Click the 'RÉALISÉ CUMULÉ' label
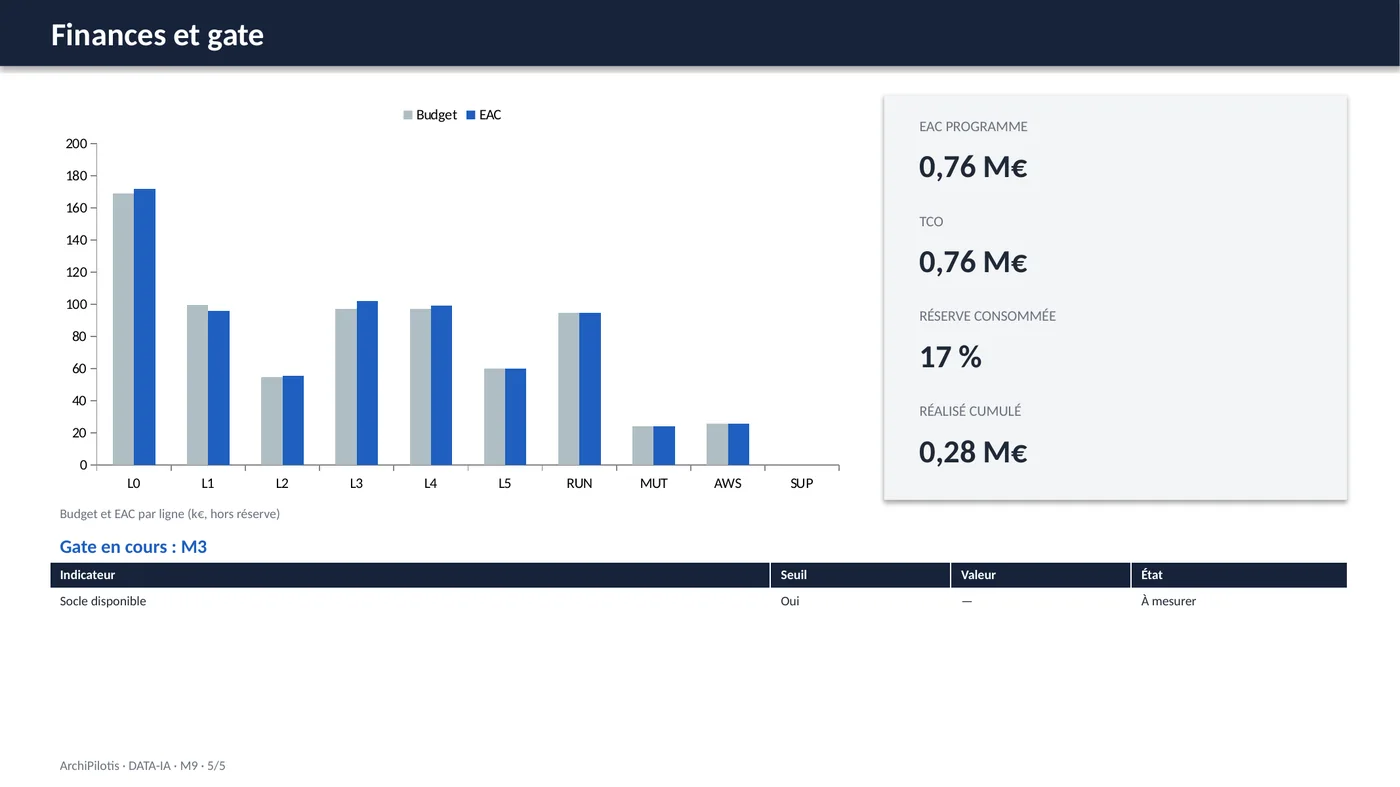The width and height of the screenshot is (1400, 787). [x=970, y=411]
